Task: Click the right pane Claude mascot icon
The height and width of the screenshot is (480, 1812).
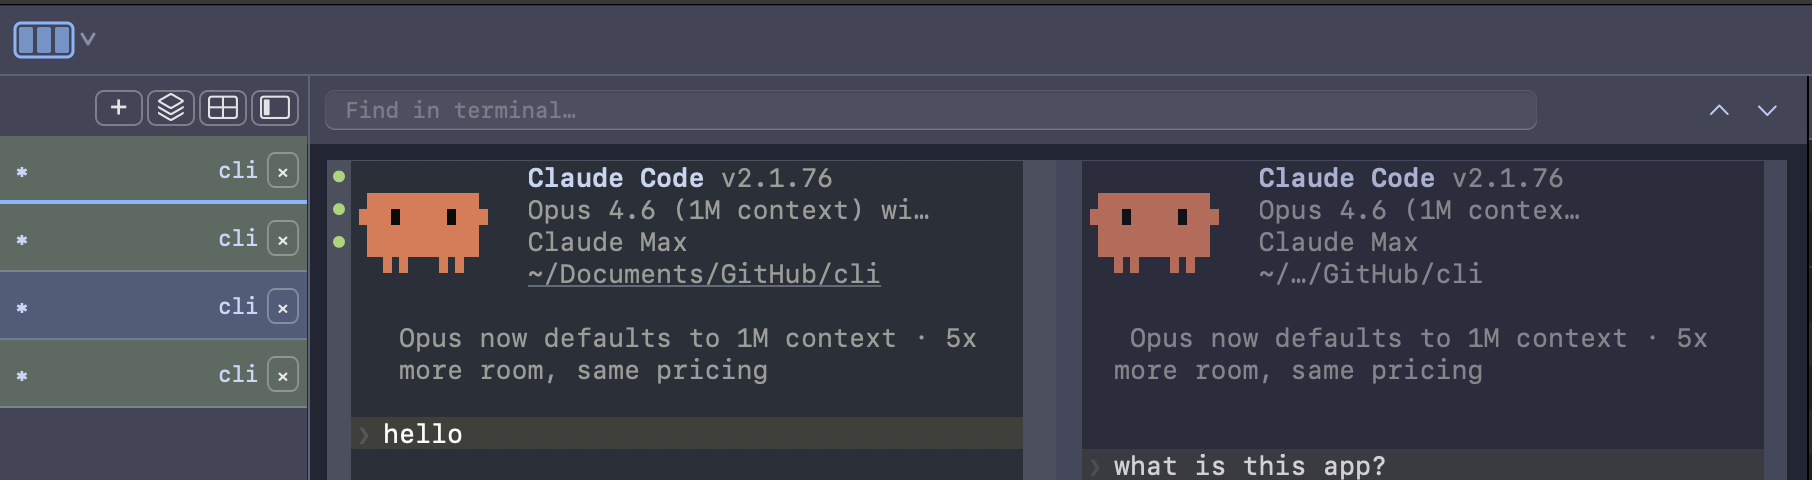Action: coord(1154,231)
